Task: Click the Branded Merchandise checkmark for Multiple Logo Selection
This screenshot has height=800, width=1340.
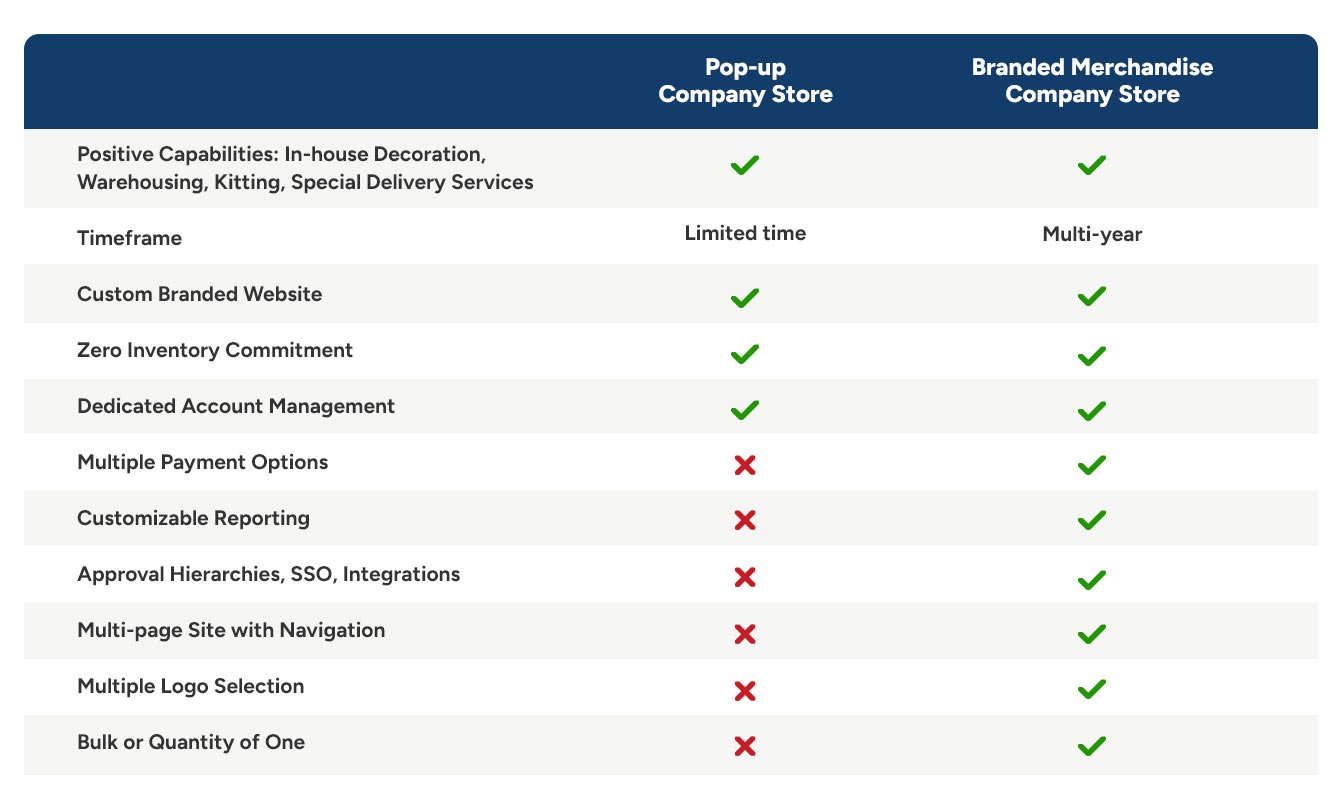Action: (x=1092, y=689)
